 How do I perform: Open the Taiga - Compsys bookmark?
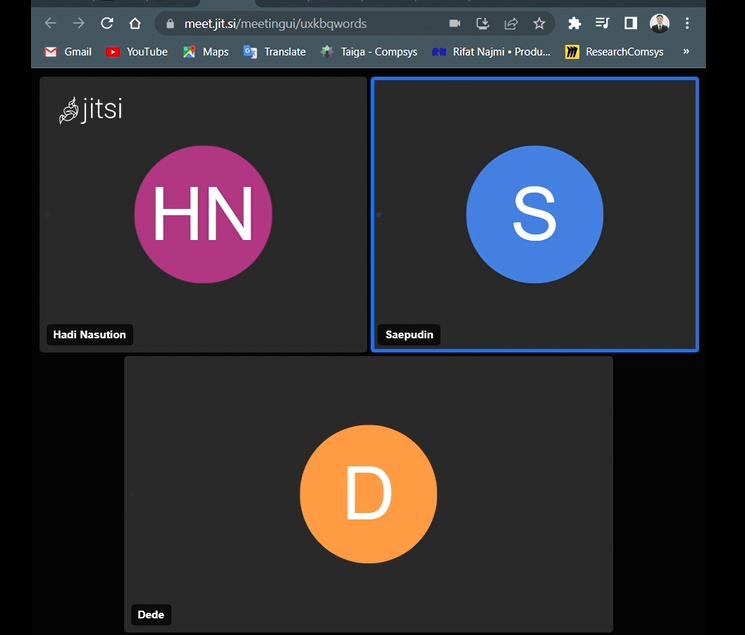pyautogui.click(x=369, y=52)
